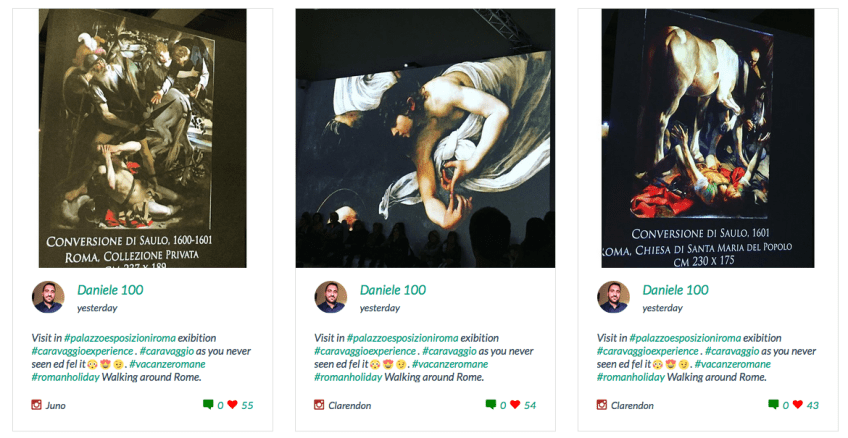Open the #palazzoesposizioniroma hashtag in the first card
Image resolution: width=848 pixels, height=438 pixels.
120,339
